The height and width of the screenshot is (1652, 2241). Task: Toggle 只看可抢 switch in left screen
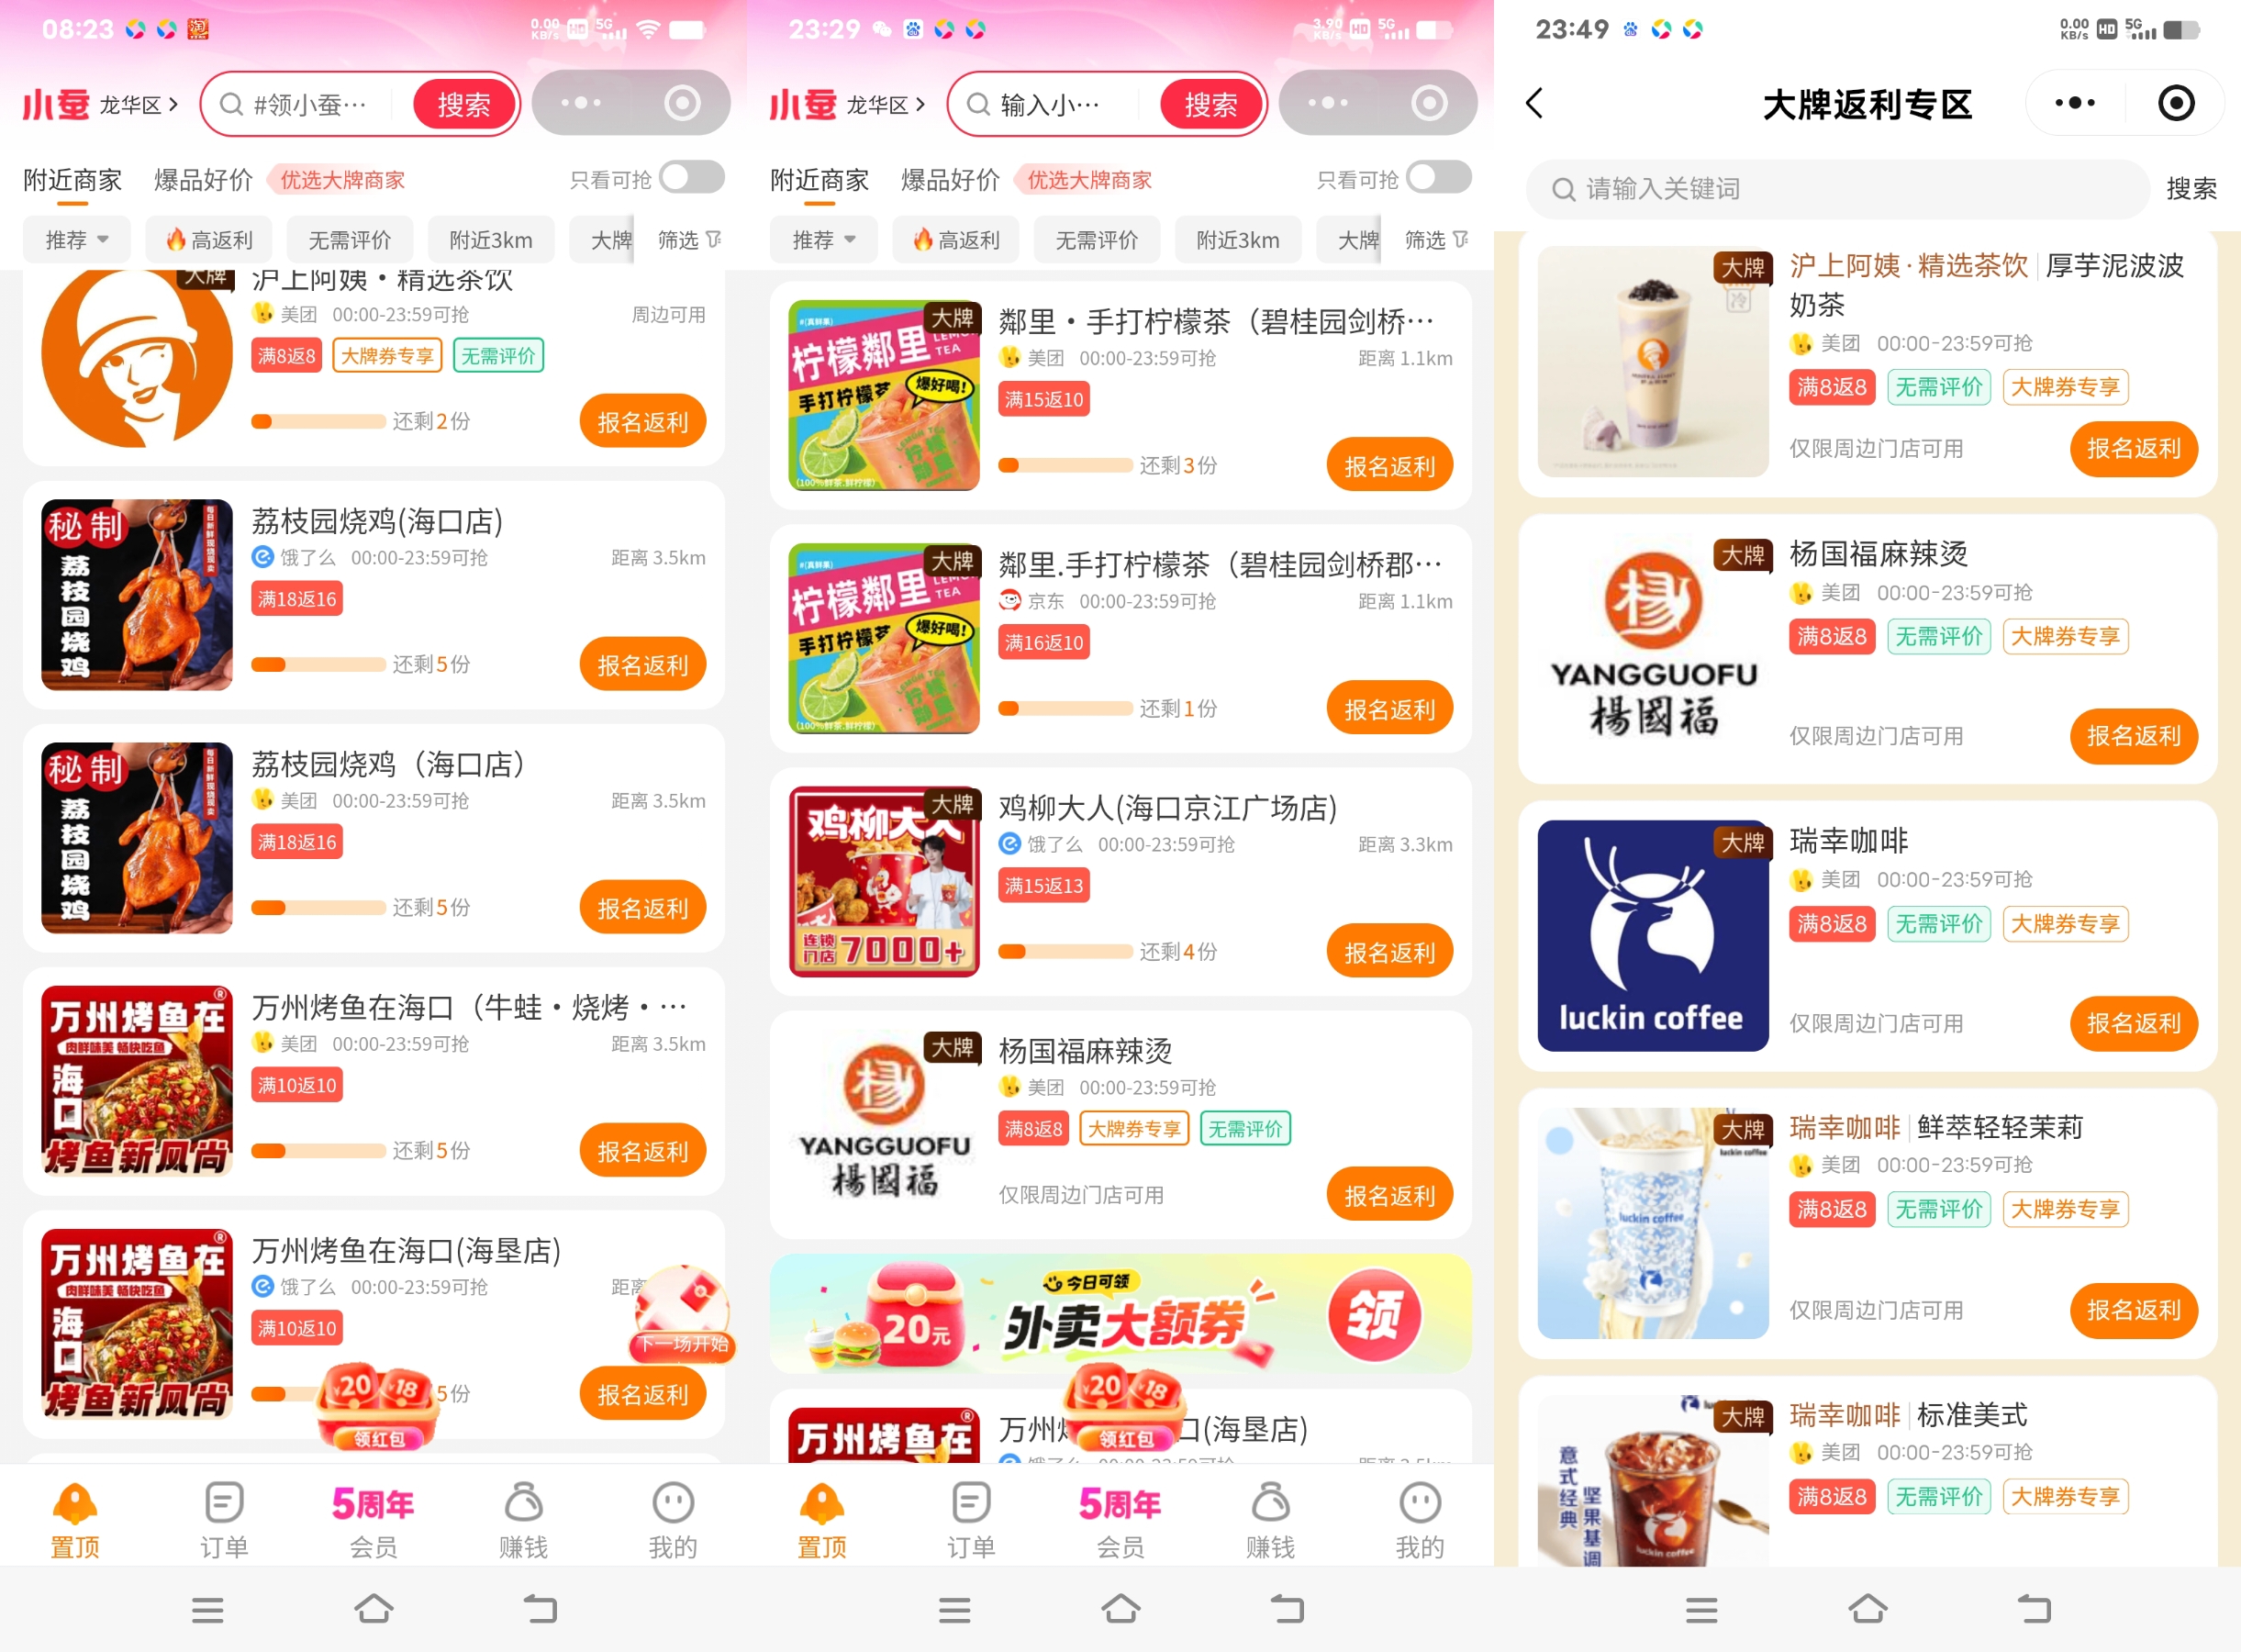click(692, 179)
